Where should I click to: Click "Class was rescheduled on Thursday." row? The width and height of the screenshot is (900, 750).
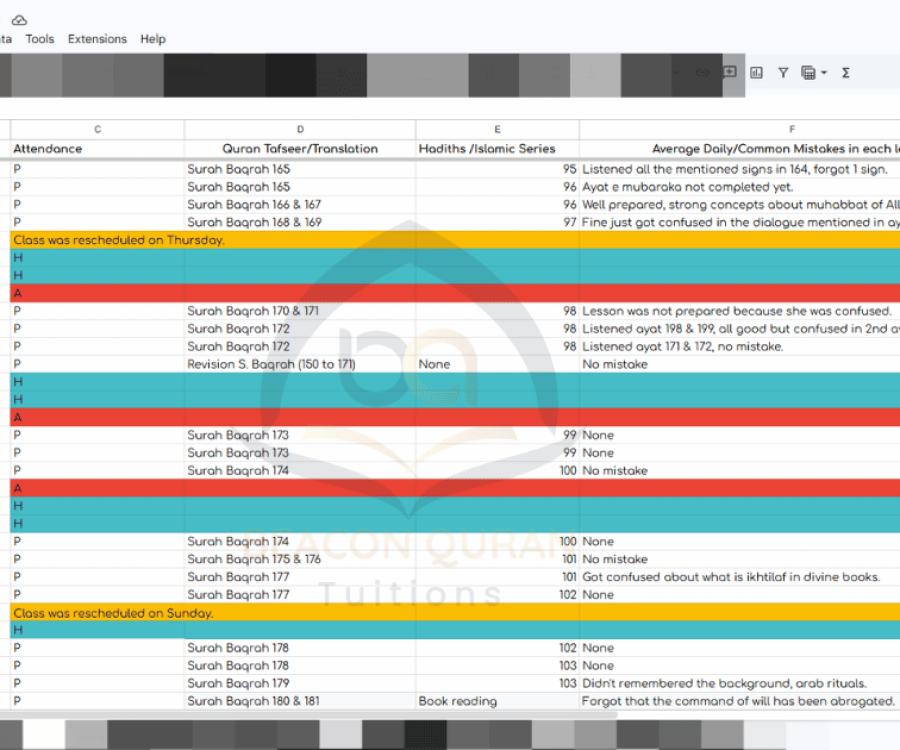455,240
